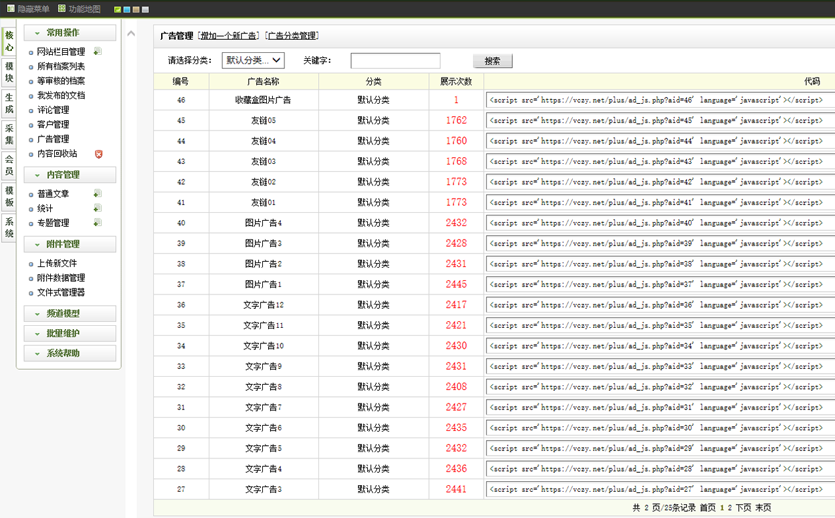835x518 pixels.
Task: Open the 默认分类 category dropdown
Action: (253, 61)
